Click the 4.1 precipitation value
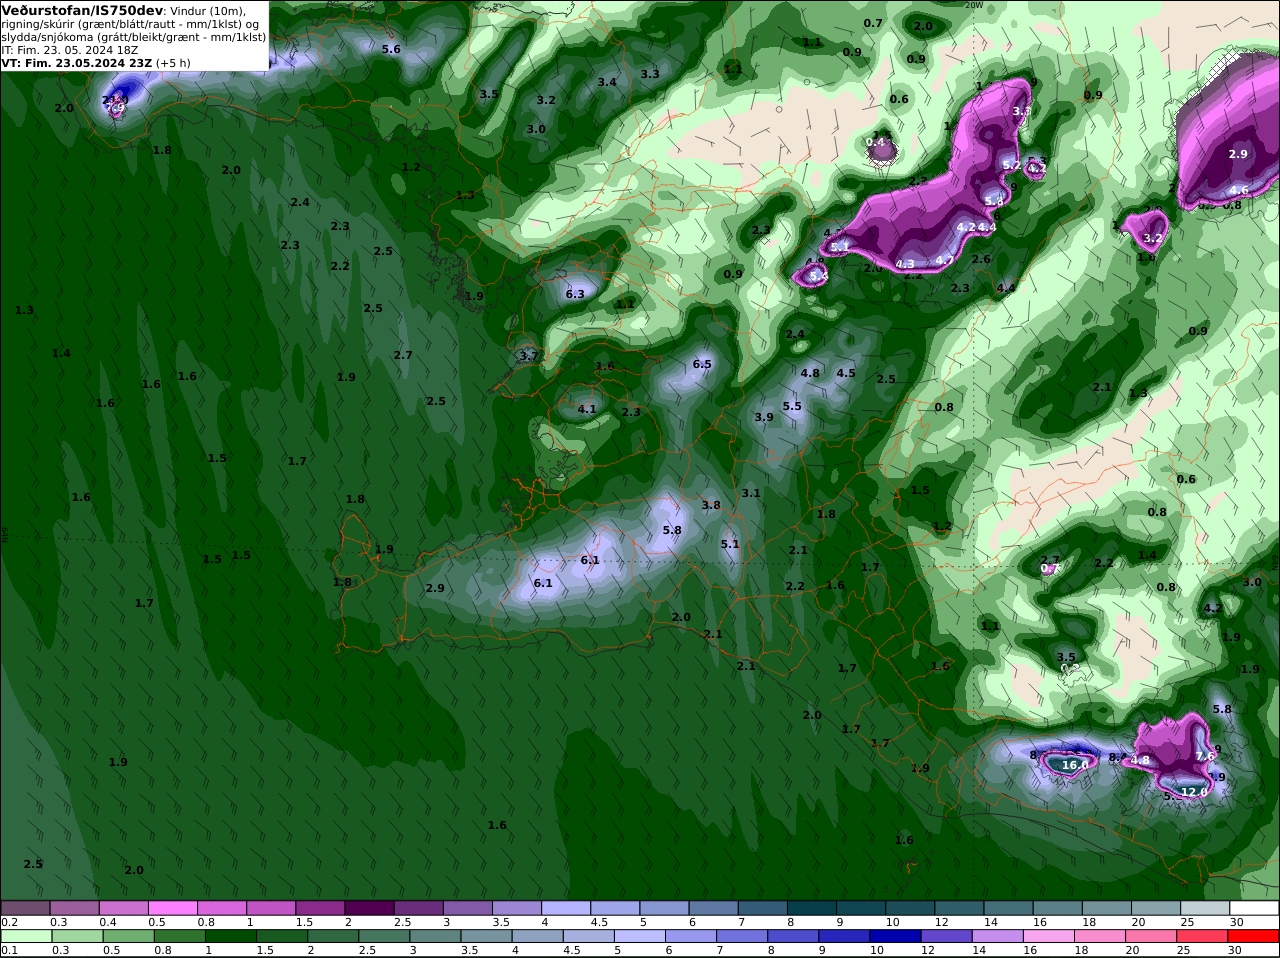 pos(587,408)
